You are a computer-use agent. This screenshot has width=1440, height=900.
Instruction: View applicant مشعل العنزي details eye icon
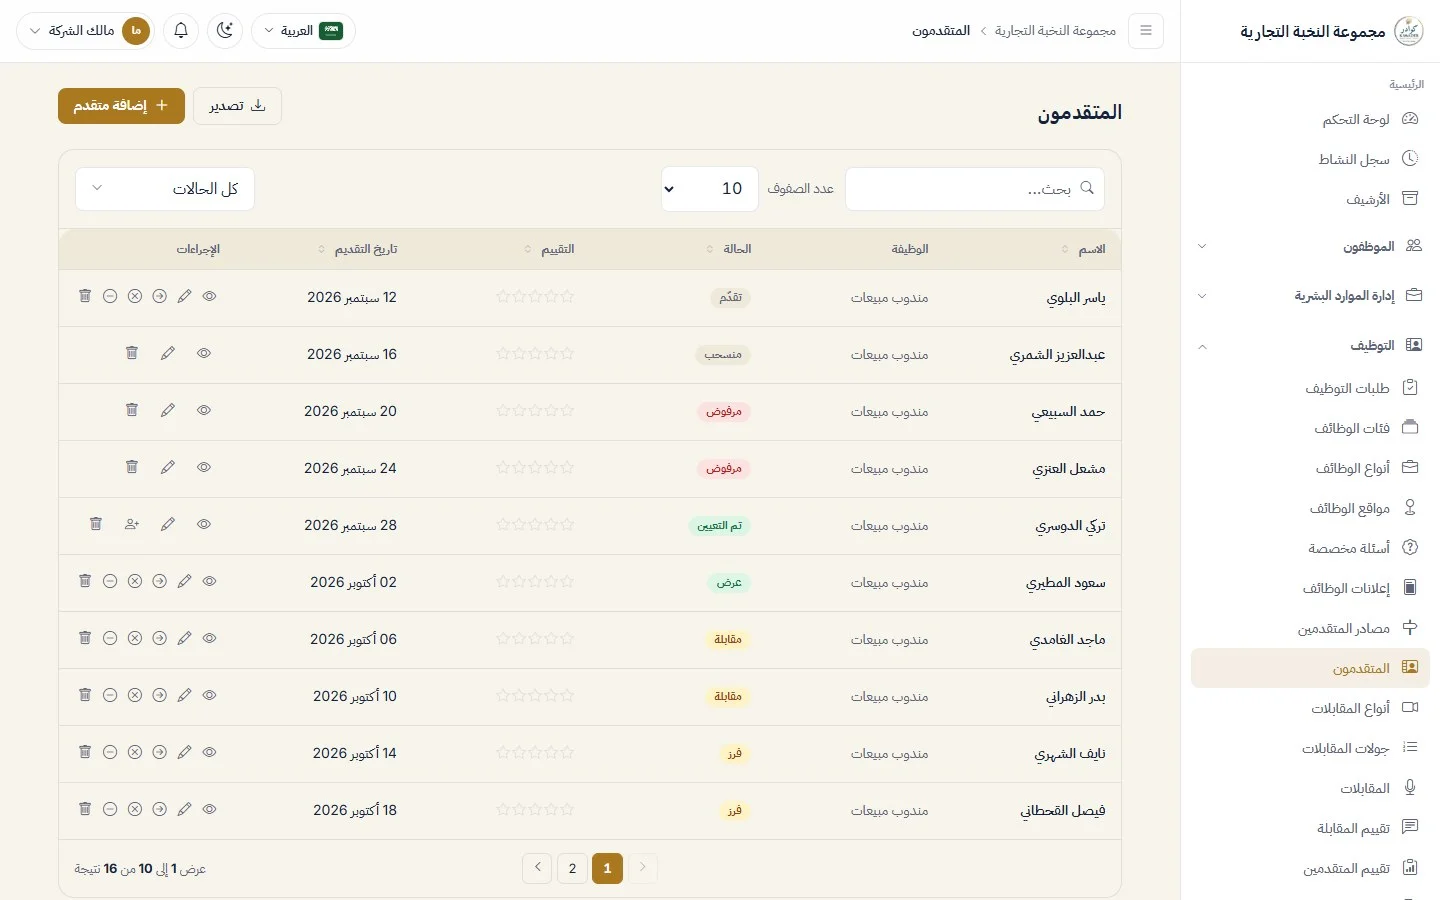[x=204, y=467]
